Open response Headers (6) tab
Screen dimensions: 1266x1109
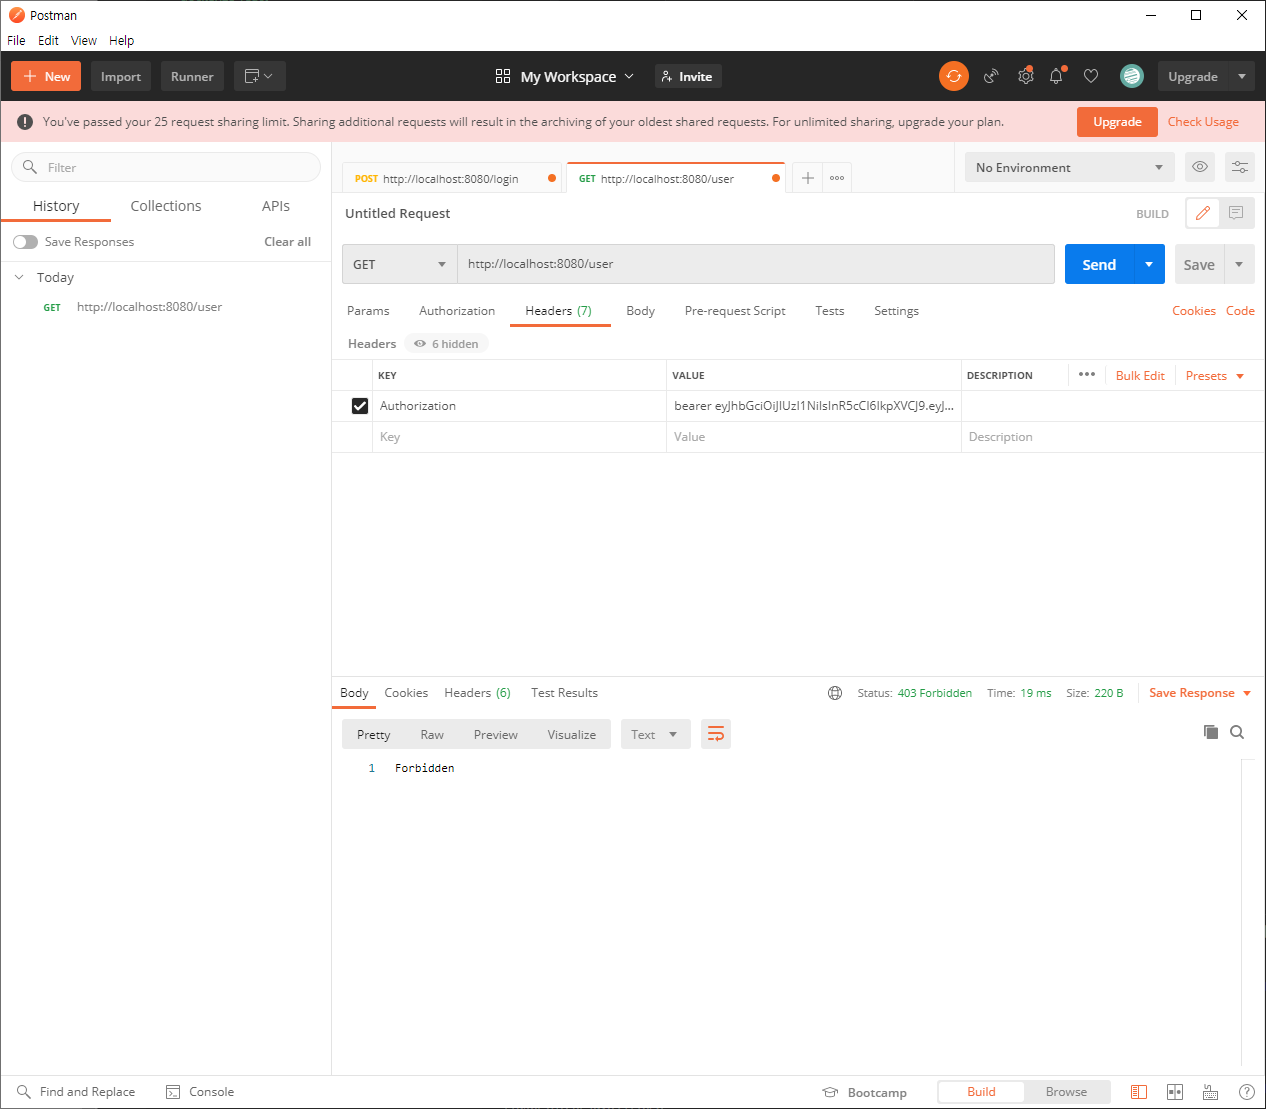pyautogui.click(x=477, y=693)
